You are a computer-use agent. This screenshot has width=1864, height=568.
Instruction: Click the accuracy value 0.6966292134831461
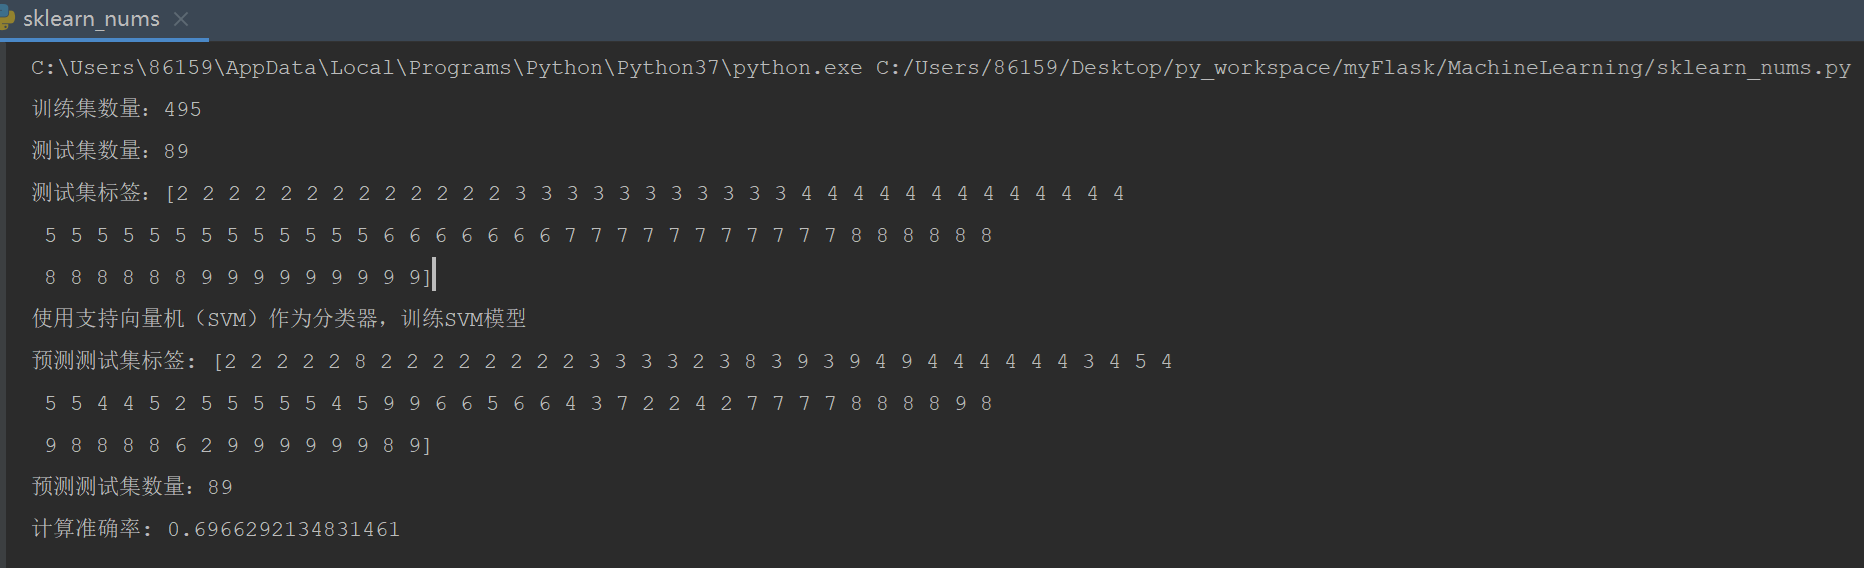point(284,529)
